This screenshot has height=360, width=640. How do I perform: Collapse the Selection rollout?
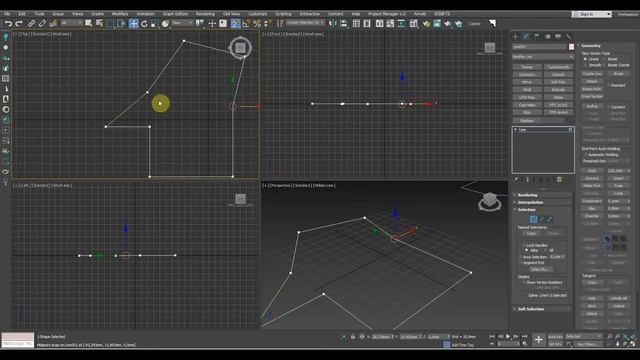click(x=542, y=210)
